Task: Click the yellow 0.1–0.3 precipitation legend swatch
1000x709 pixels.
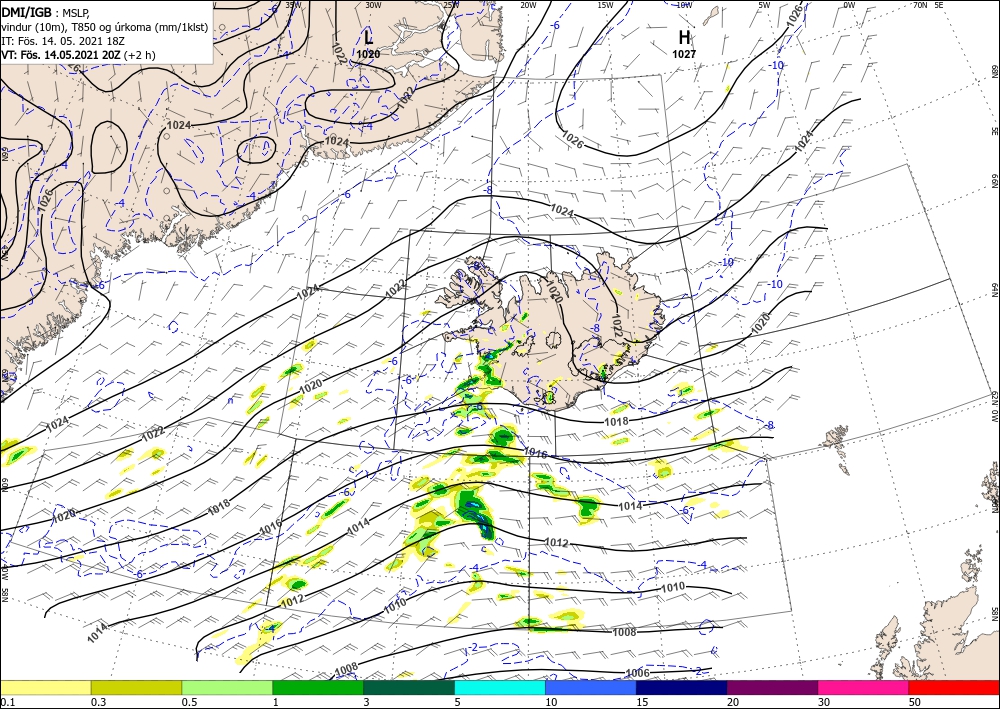Action: click(x=46, y=688)
